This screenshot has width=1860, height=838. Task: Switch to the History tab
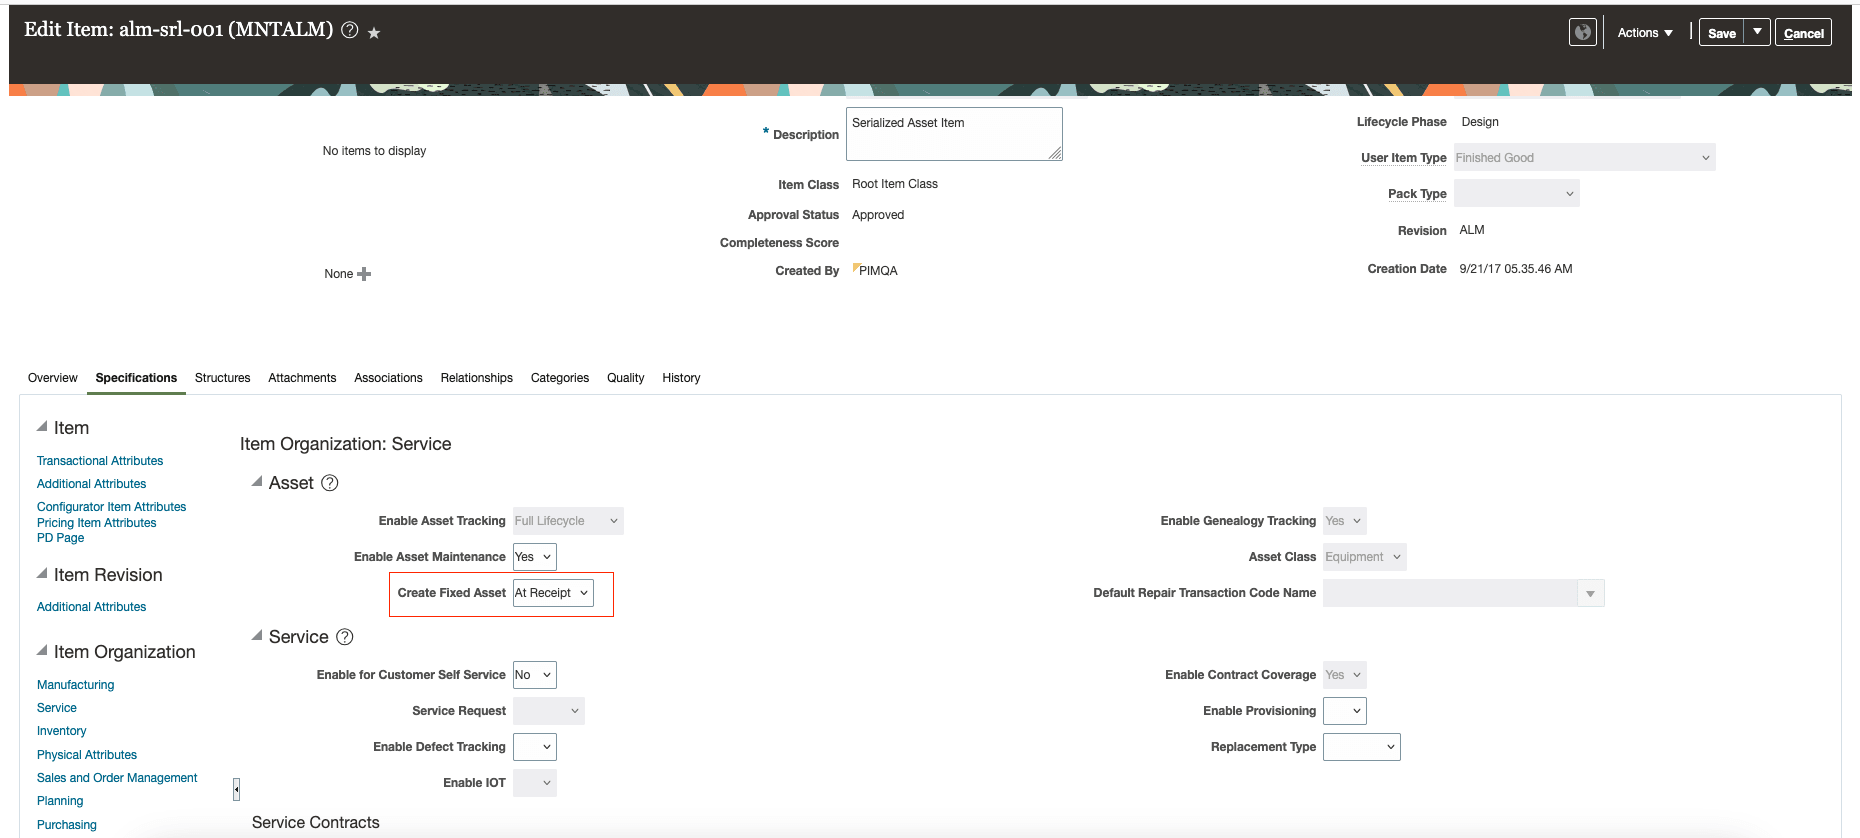coord(681,378)
